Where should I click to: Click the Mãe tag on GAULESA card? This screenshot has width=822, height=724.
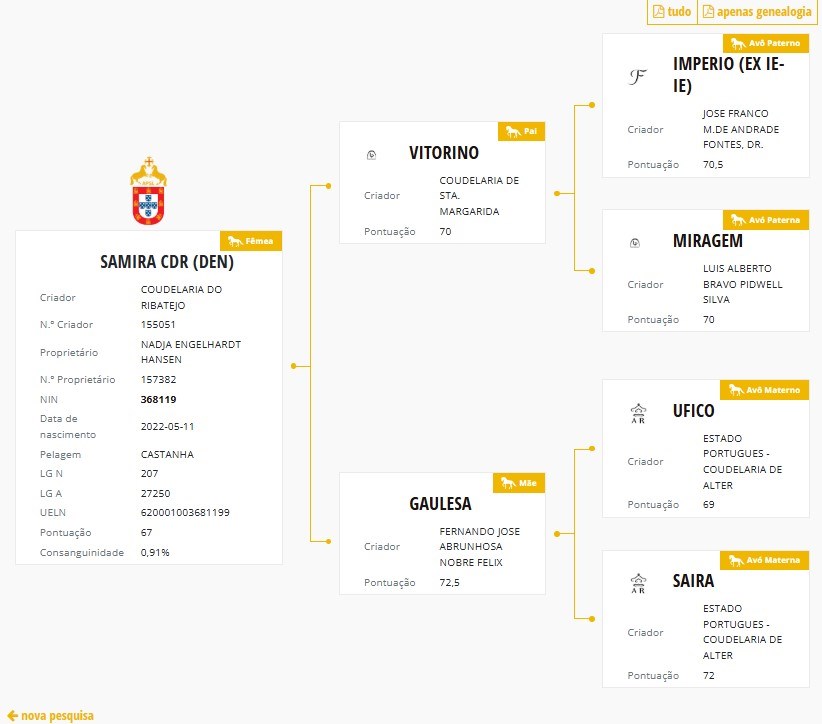(519, 483)
